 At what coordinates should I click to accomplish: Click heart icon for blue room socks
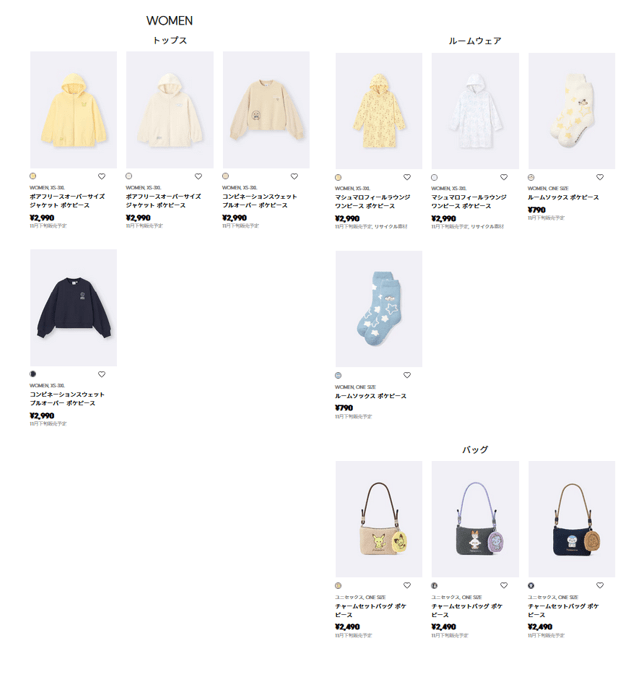407,375
